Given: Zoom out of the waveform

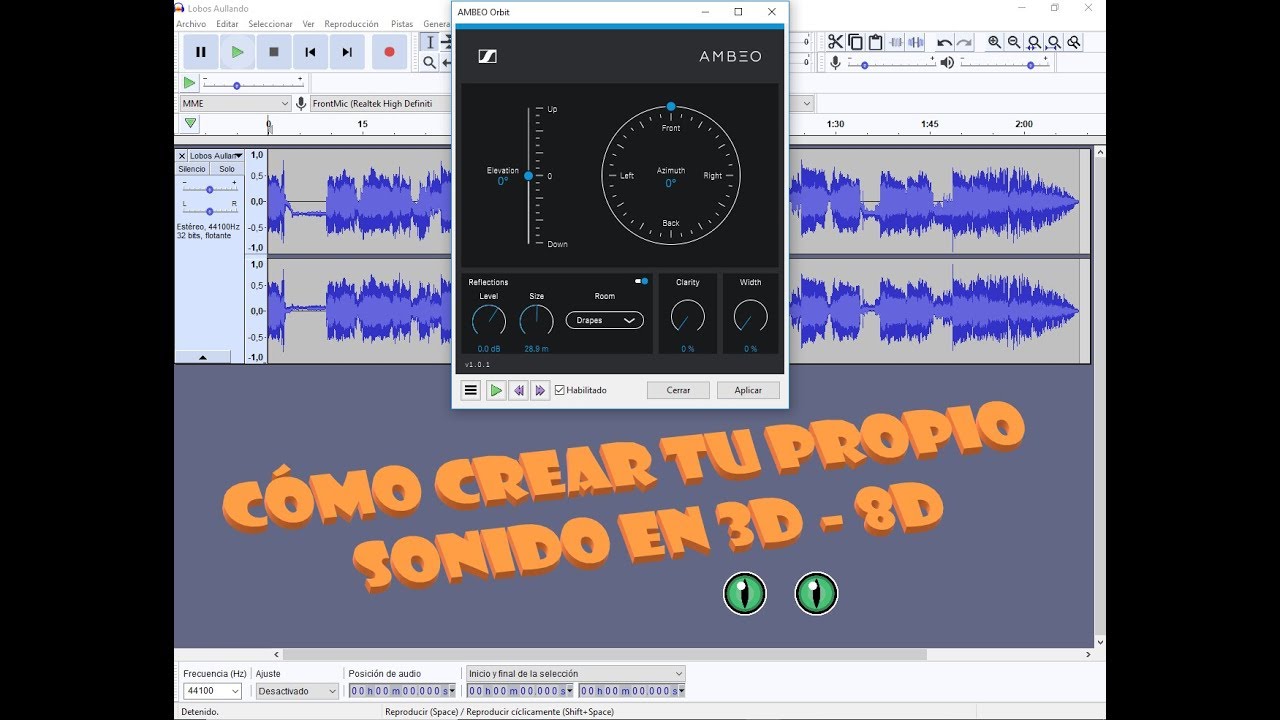Looking at the screenshot, I should (x=1014, y=42).
